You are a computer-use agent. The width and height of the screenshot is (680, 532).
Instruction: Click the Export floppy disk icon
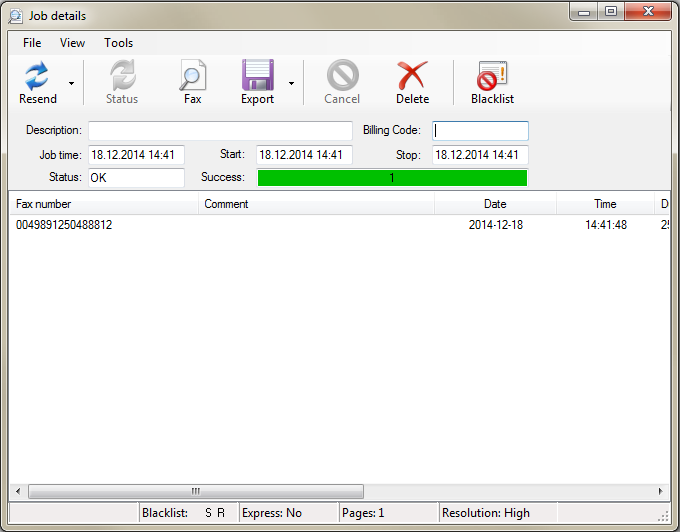pos(257,77)
